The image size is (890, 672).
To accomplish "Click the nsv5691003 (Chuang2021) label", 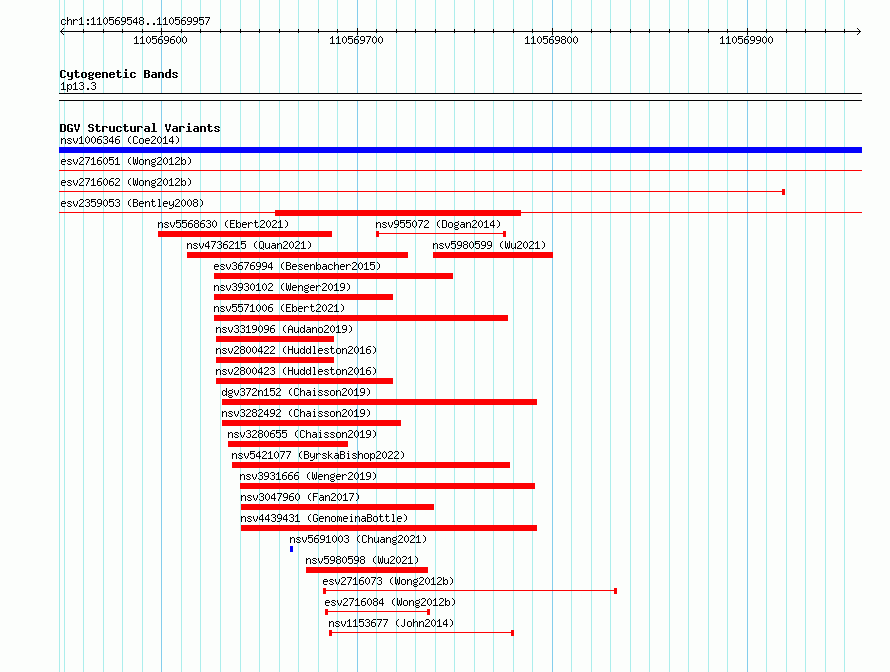I will pos(358,539).
